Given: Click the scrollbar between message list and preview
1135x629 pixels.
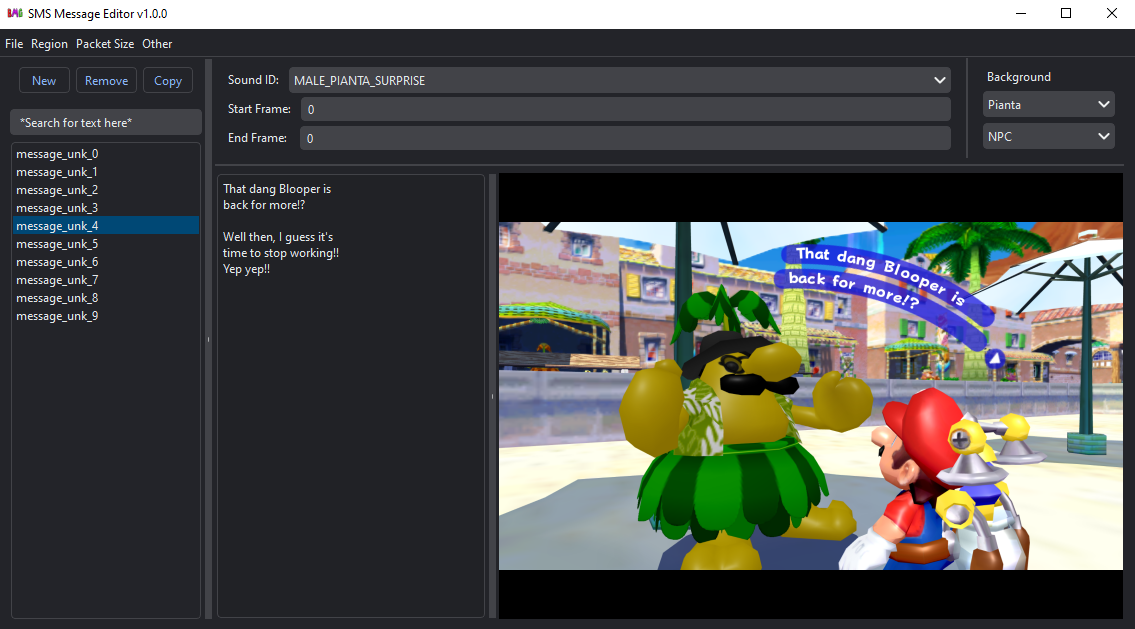Looking at the screenshot, I should pyautogui.click(x=208, y=340).
